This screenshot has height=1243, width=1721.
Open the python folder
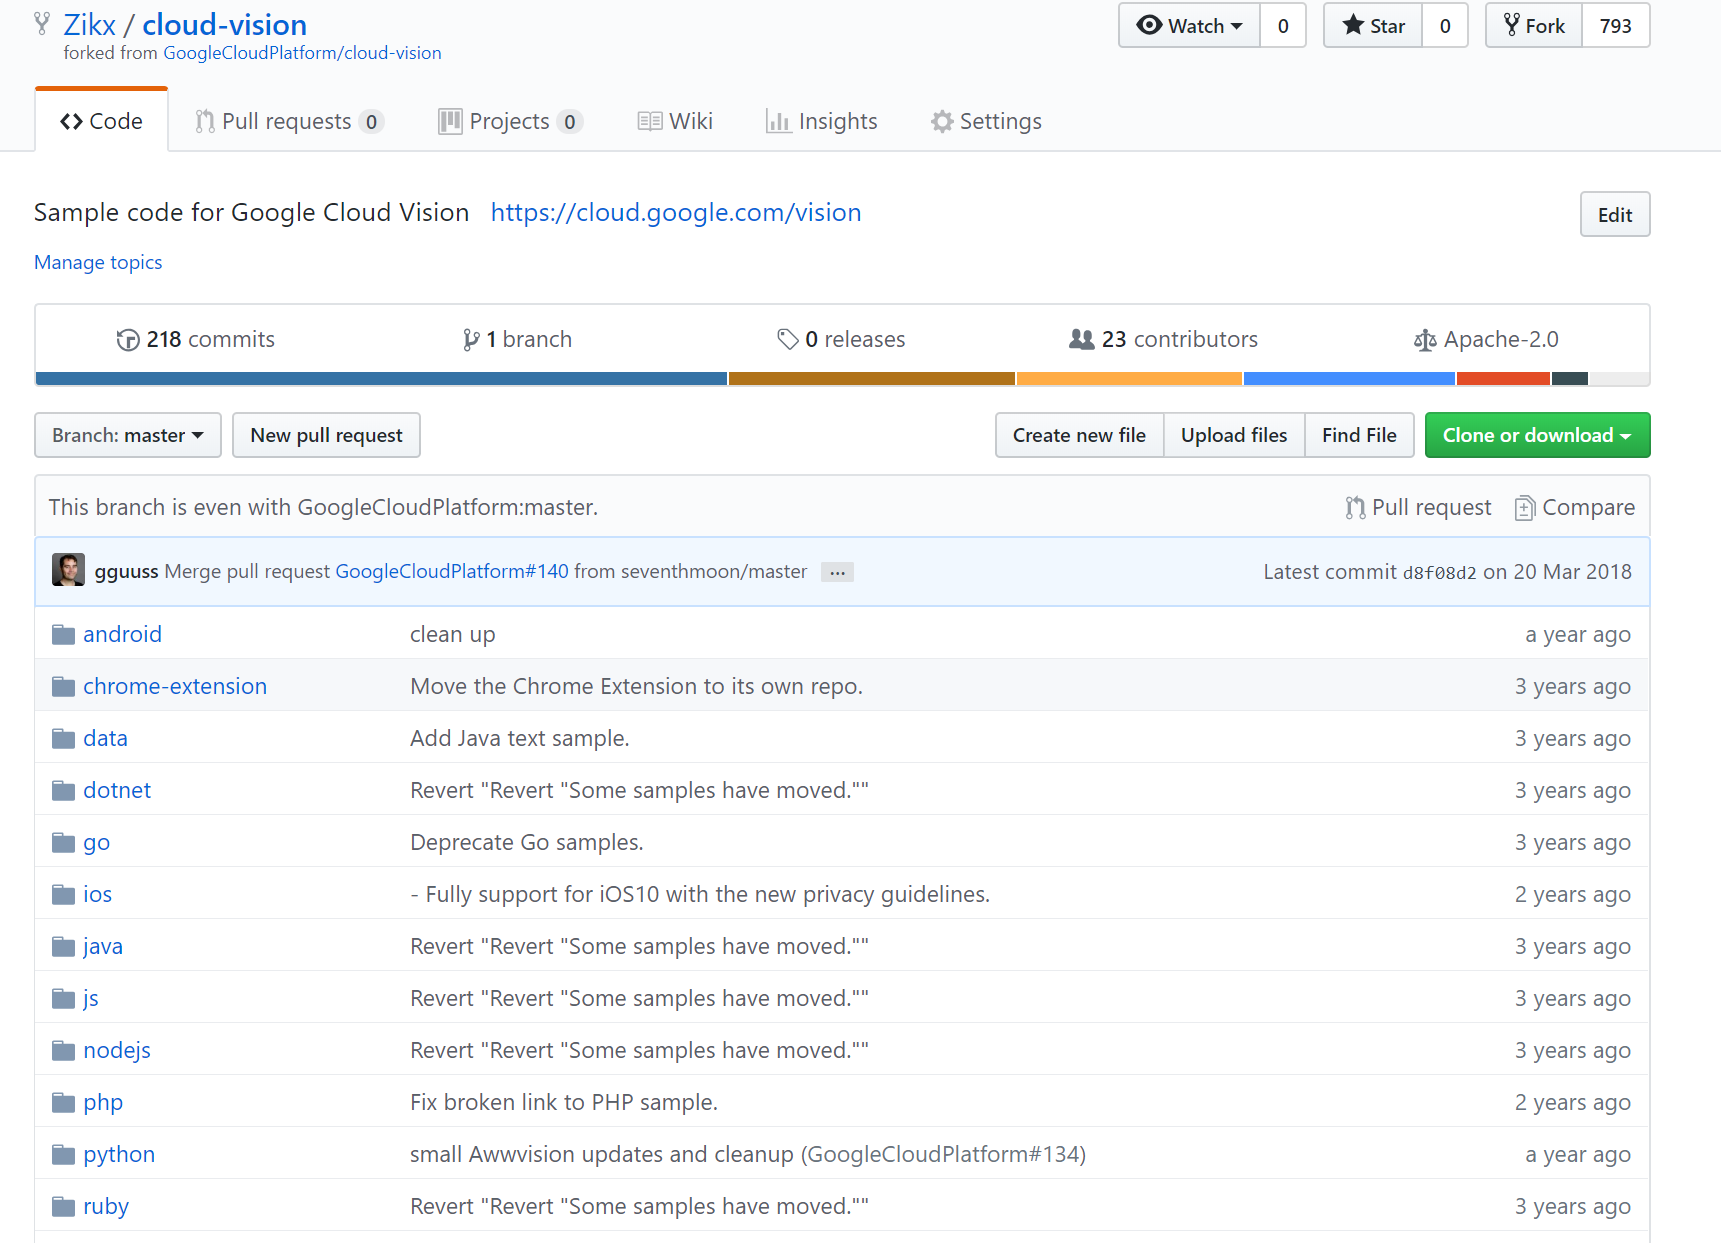(x=119, y=1154)
